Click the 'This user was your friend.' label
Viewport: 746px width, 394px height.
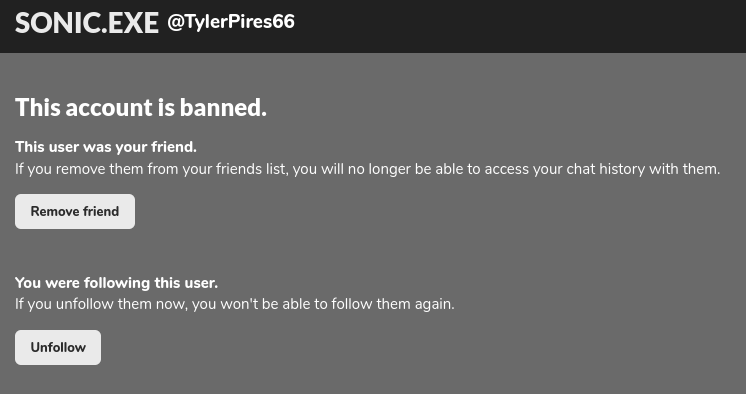tap(106, 147)
